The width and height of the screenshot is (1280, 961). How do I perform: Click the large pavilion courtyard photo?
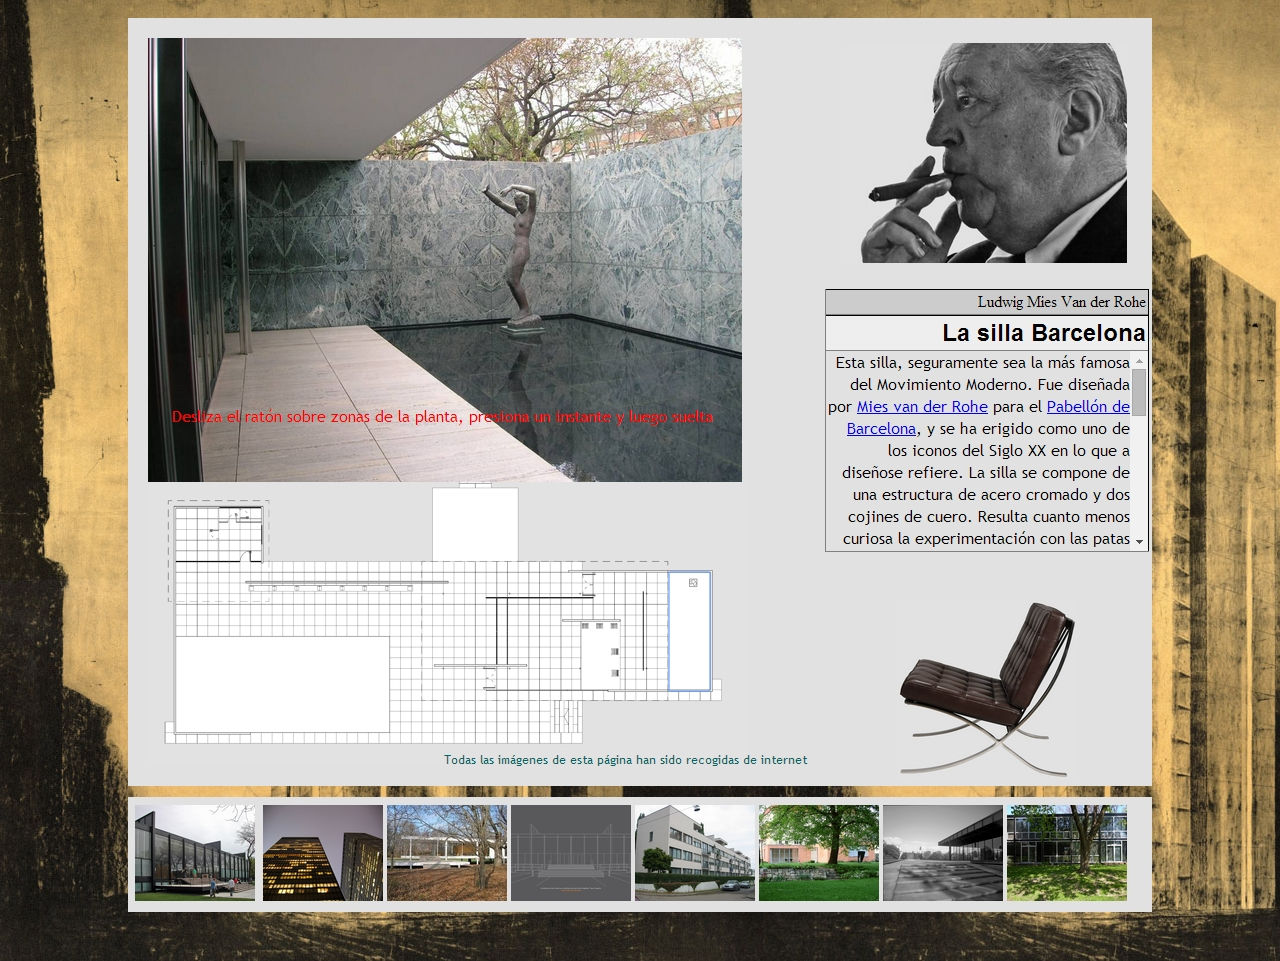(445, 260)
